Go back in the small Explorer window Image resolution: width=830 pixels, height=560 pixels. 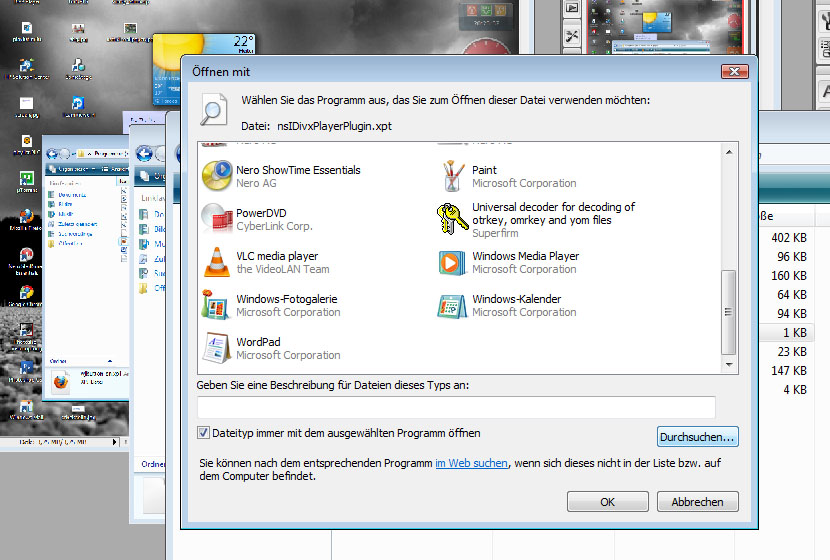(52, 154)
